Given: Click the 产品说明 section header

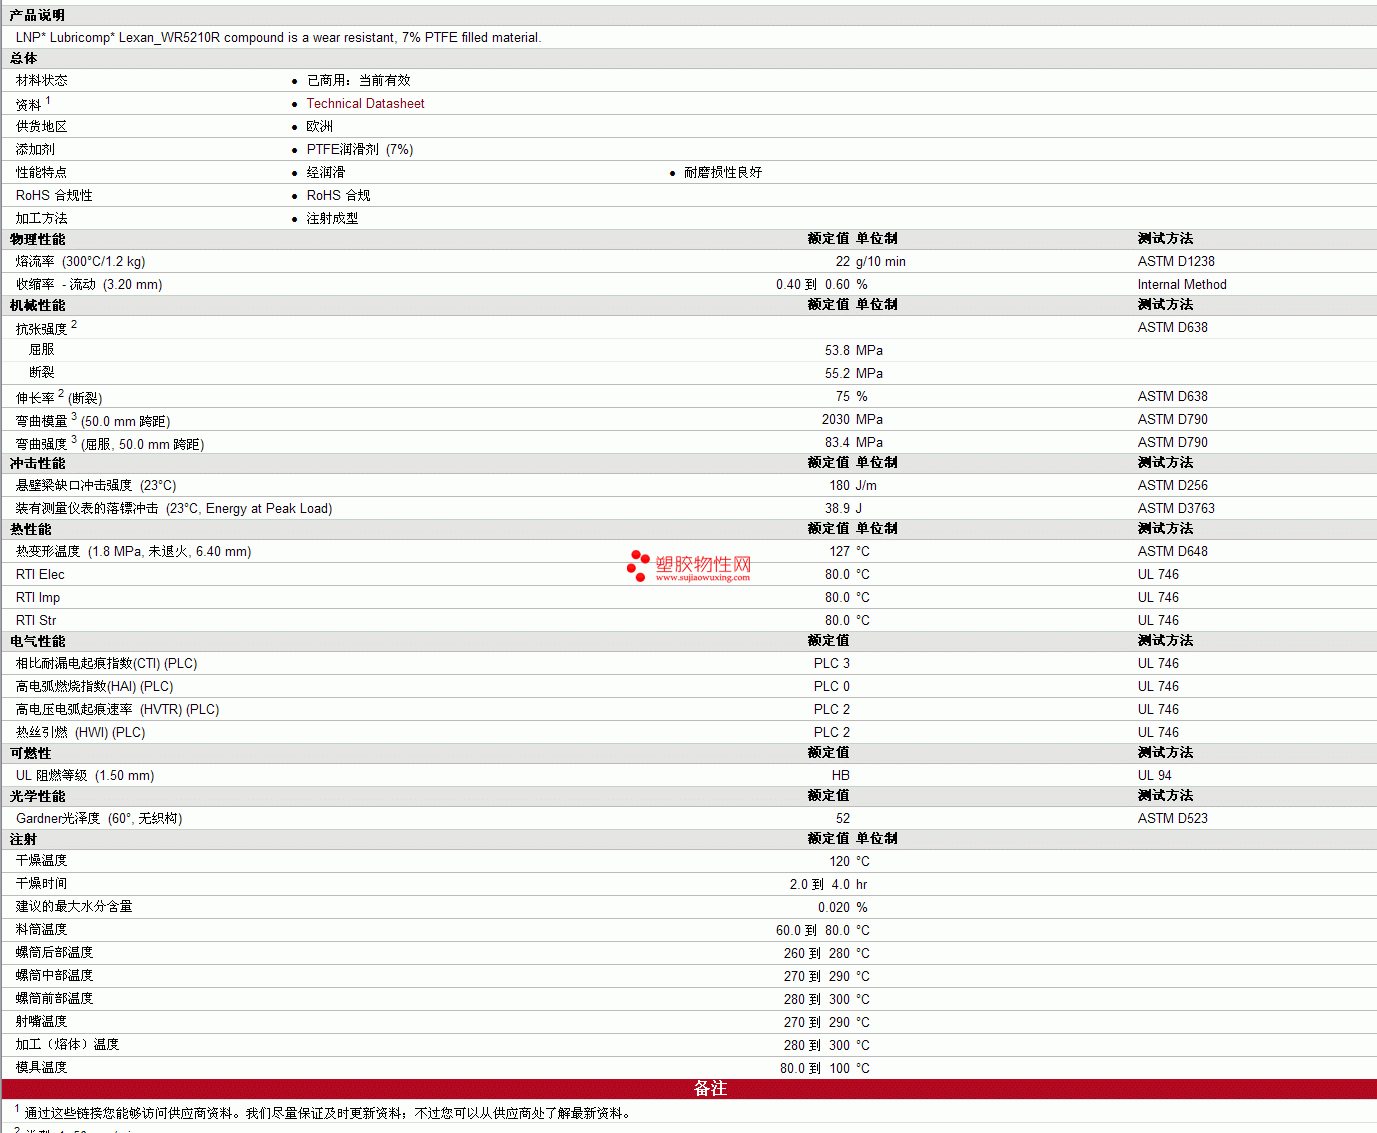Looking at the screenshot, I should click(37, 15).
